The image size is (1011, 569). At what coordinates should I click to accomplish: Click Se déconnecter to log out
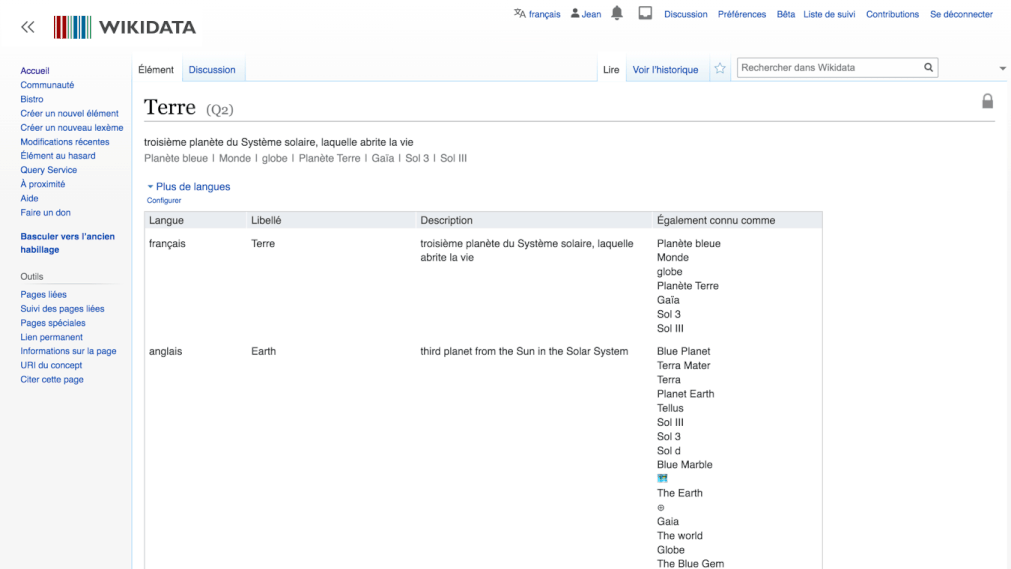pyautogui.click(x=960, y=14)
